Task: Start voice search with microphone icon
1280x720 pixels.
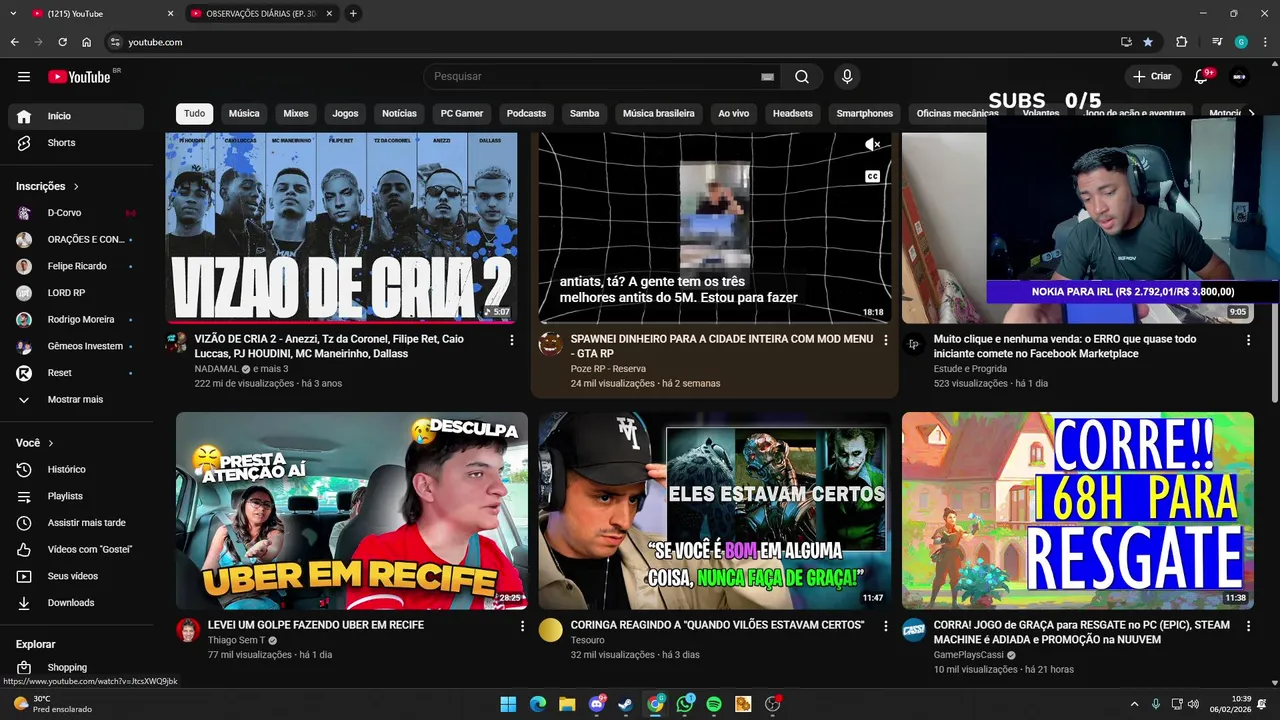Action: 847,77
